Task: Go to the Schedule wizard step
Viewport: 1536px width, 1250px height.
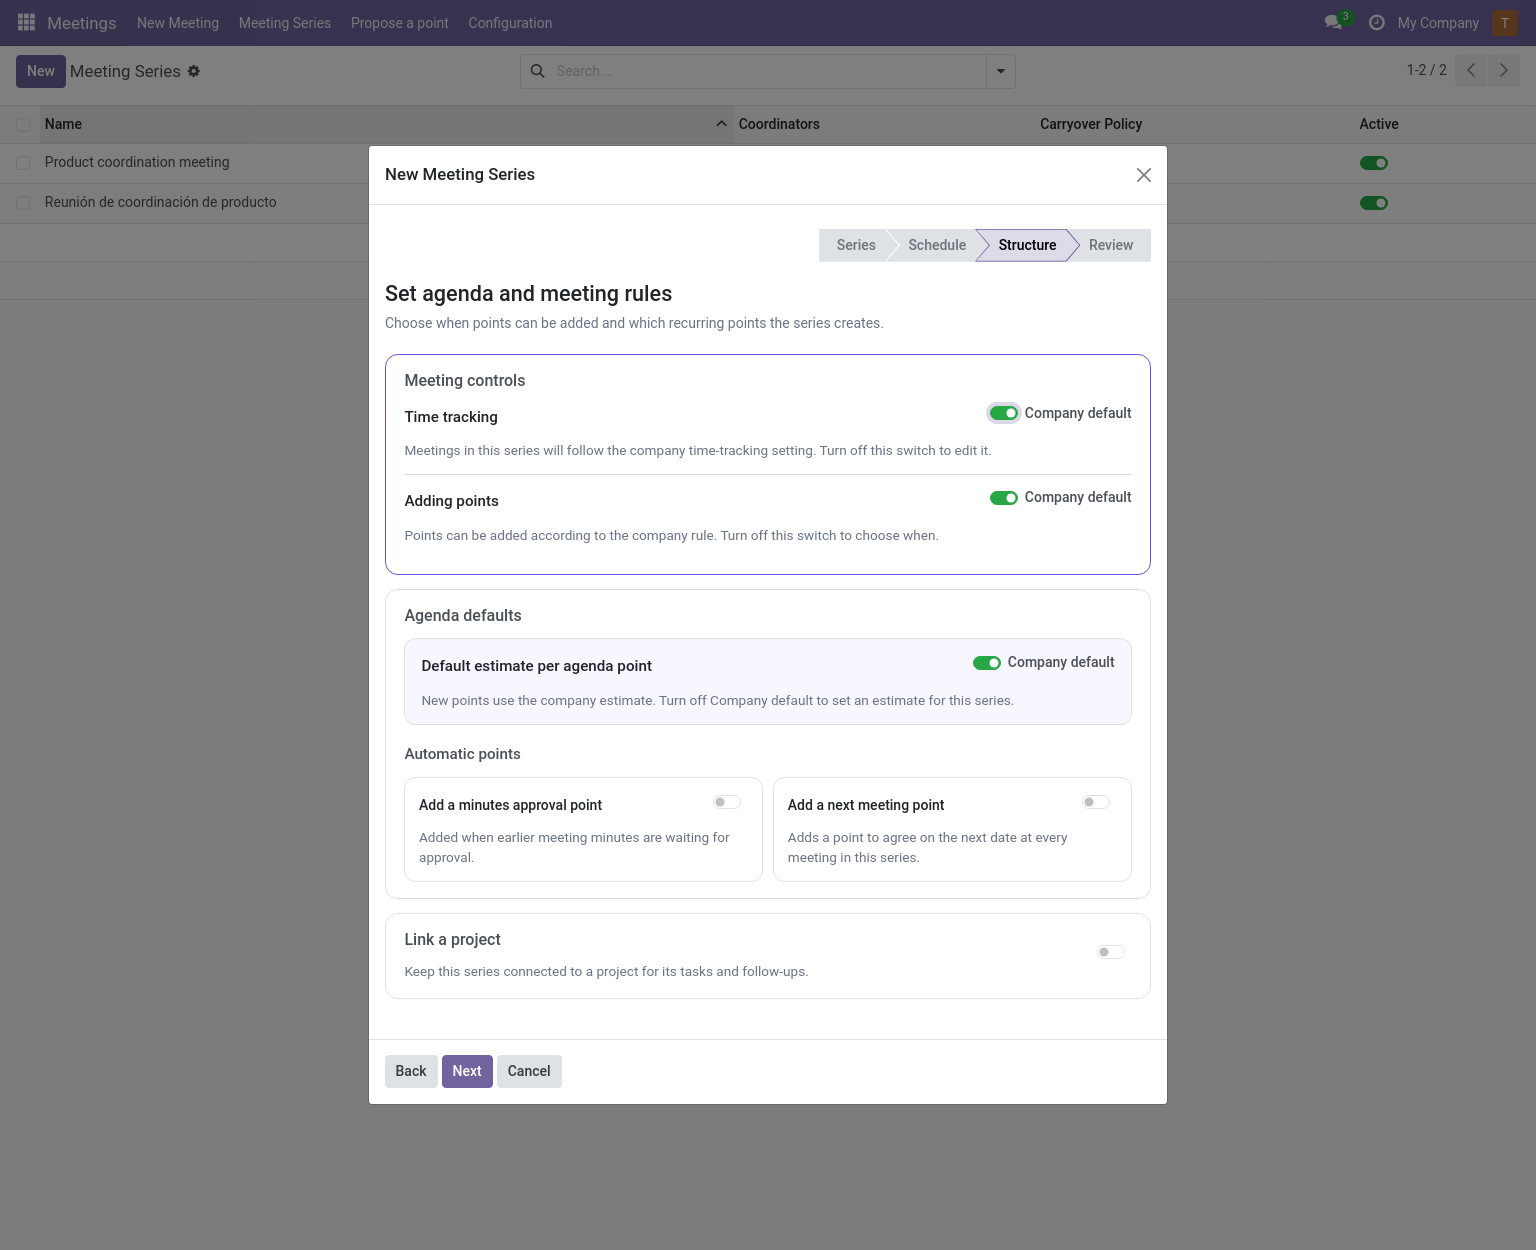Action: [x=937, y=245]
